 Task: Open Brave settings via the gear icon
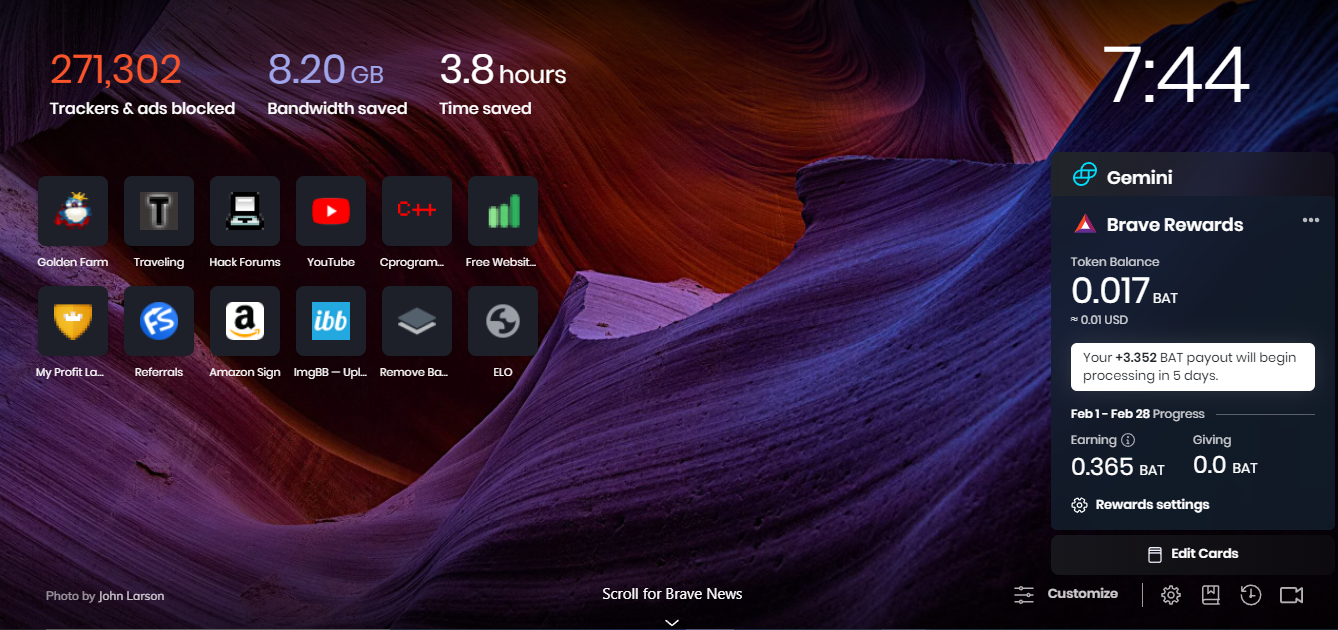pos(1171,595)
